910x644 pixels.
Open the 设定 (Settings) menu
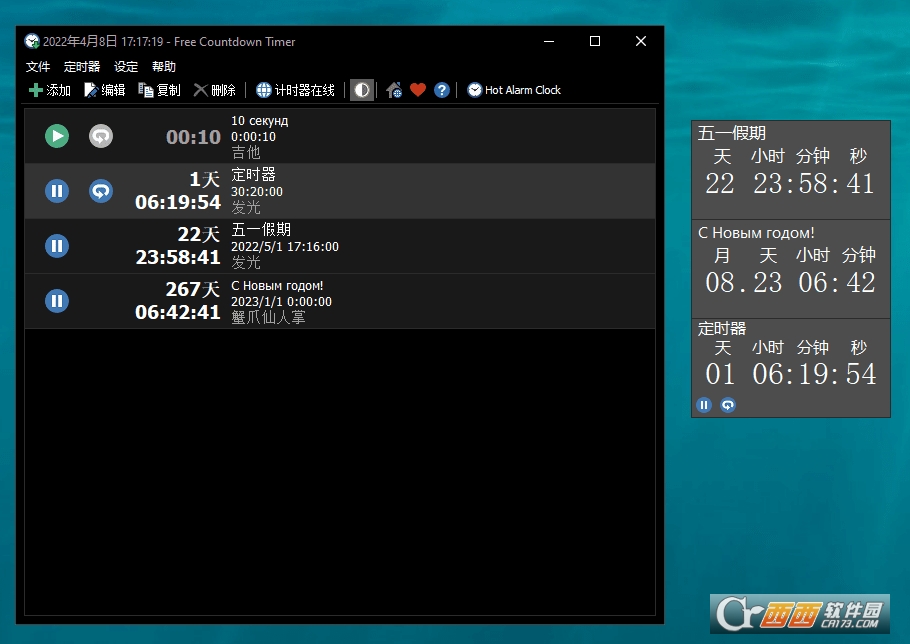point(126,67)
